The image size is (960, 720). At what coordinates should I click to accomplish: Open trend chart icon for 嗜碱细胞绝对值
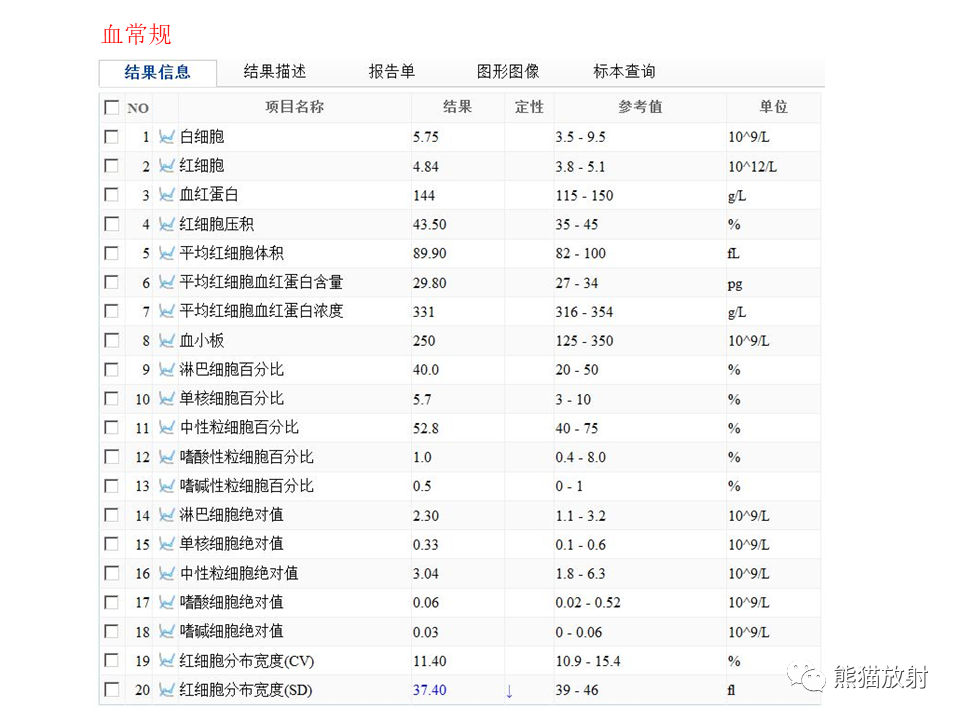click(167, 631)
